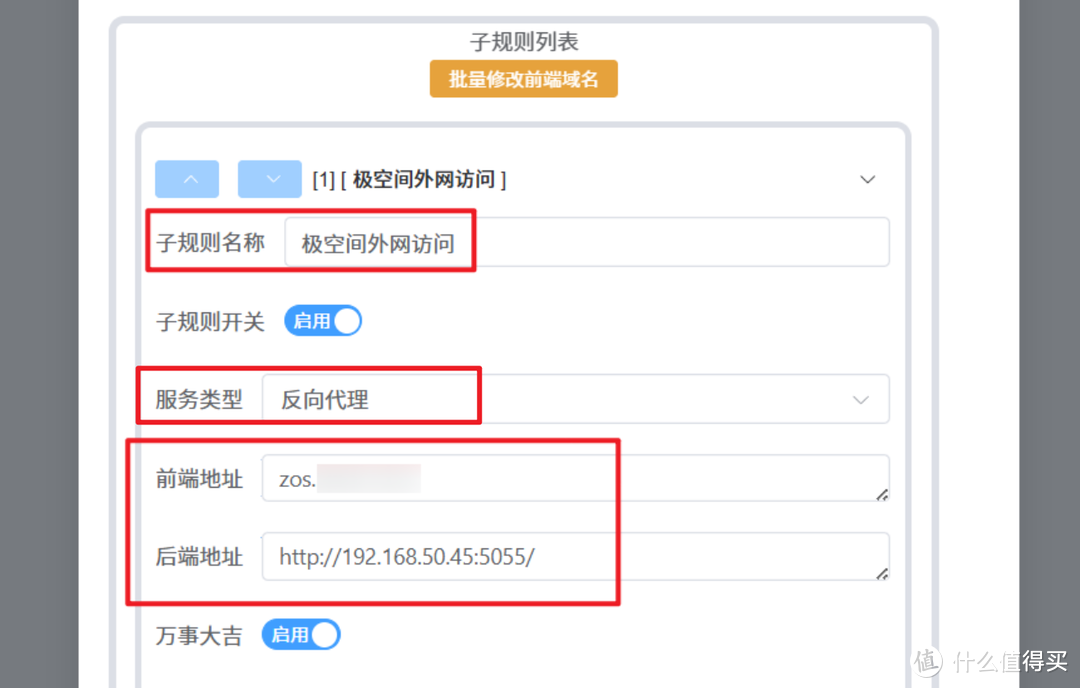
Task: Collapse the 极空间外网访问 sub-rule panel
Action: click(x=867, y=179)
